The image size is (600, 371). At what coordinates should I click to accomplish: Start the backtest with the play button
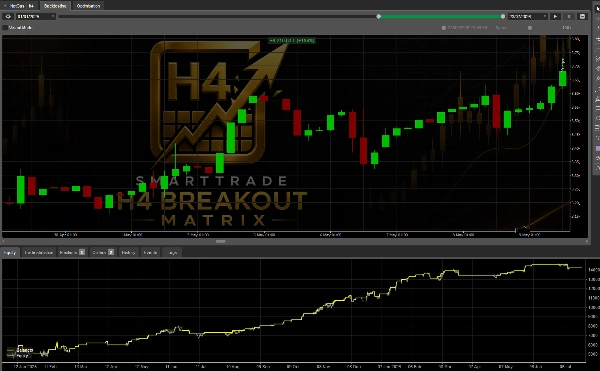[555, 16]
